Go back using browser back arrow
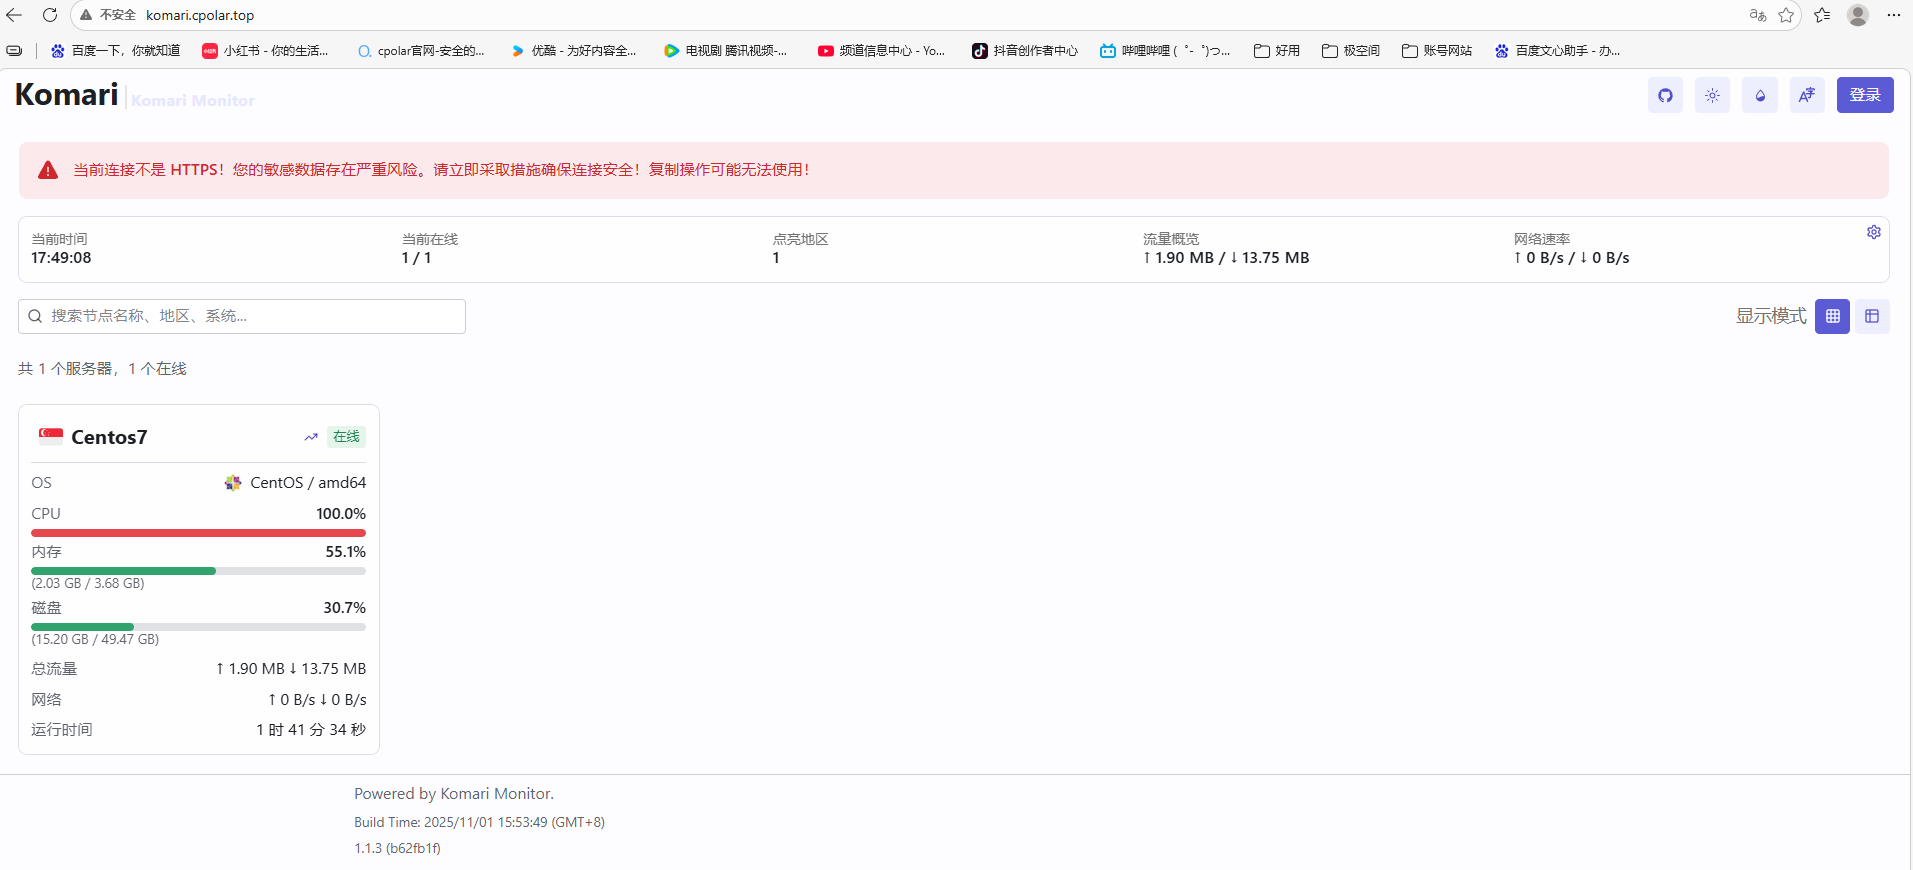 (14, 15)
